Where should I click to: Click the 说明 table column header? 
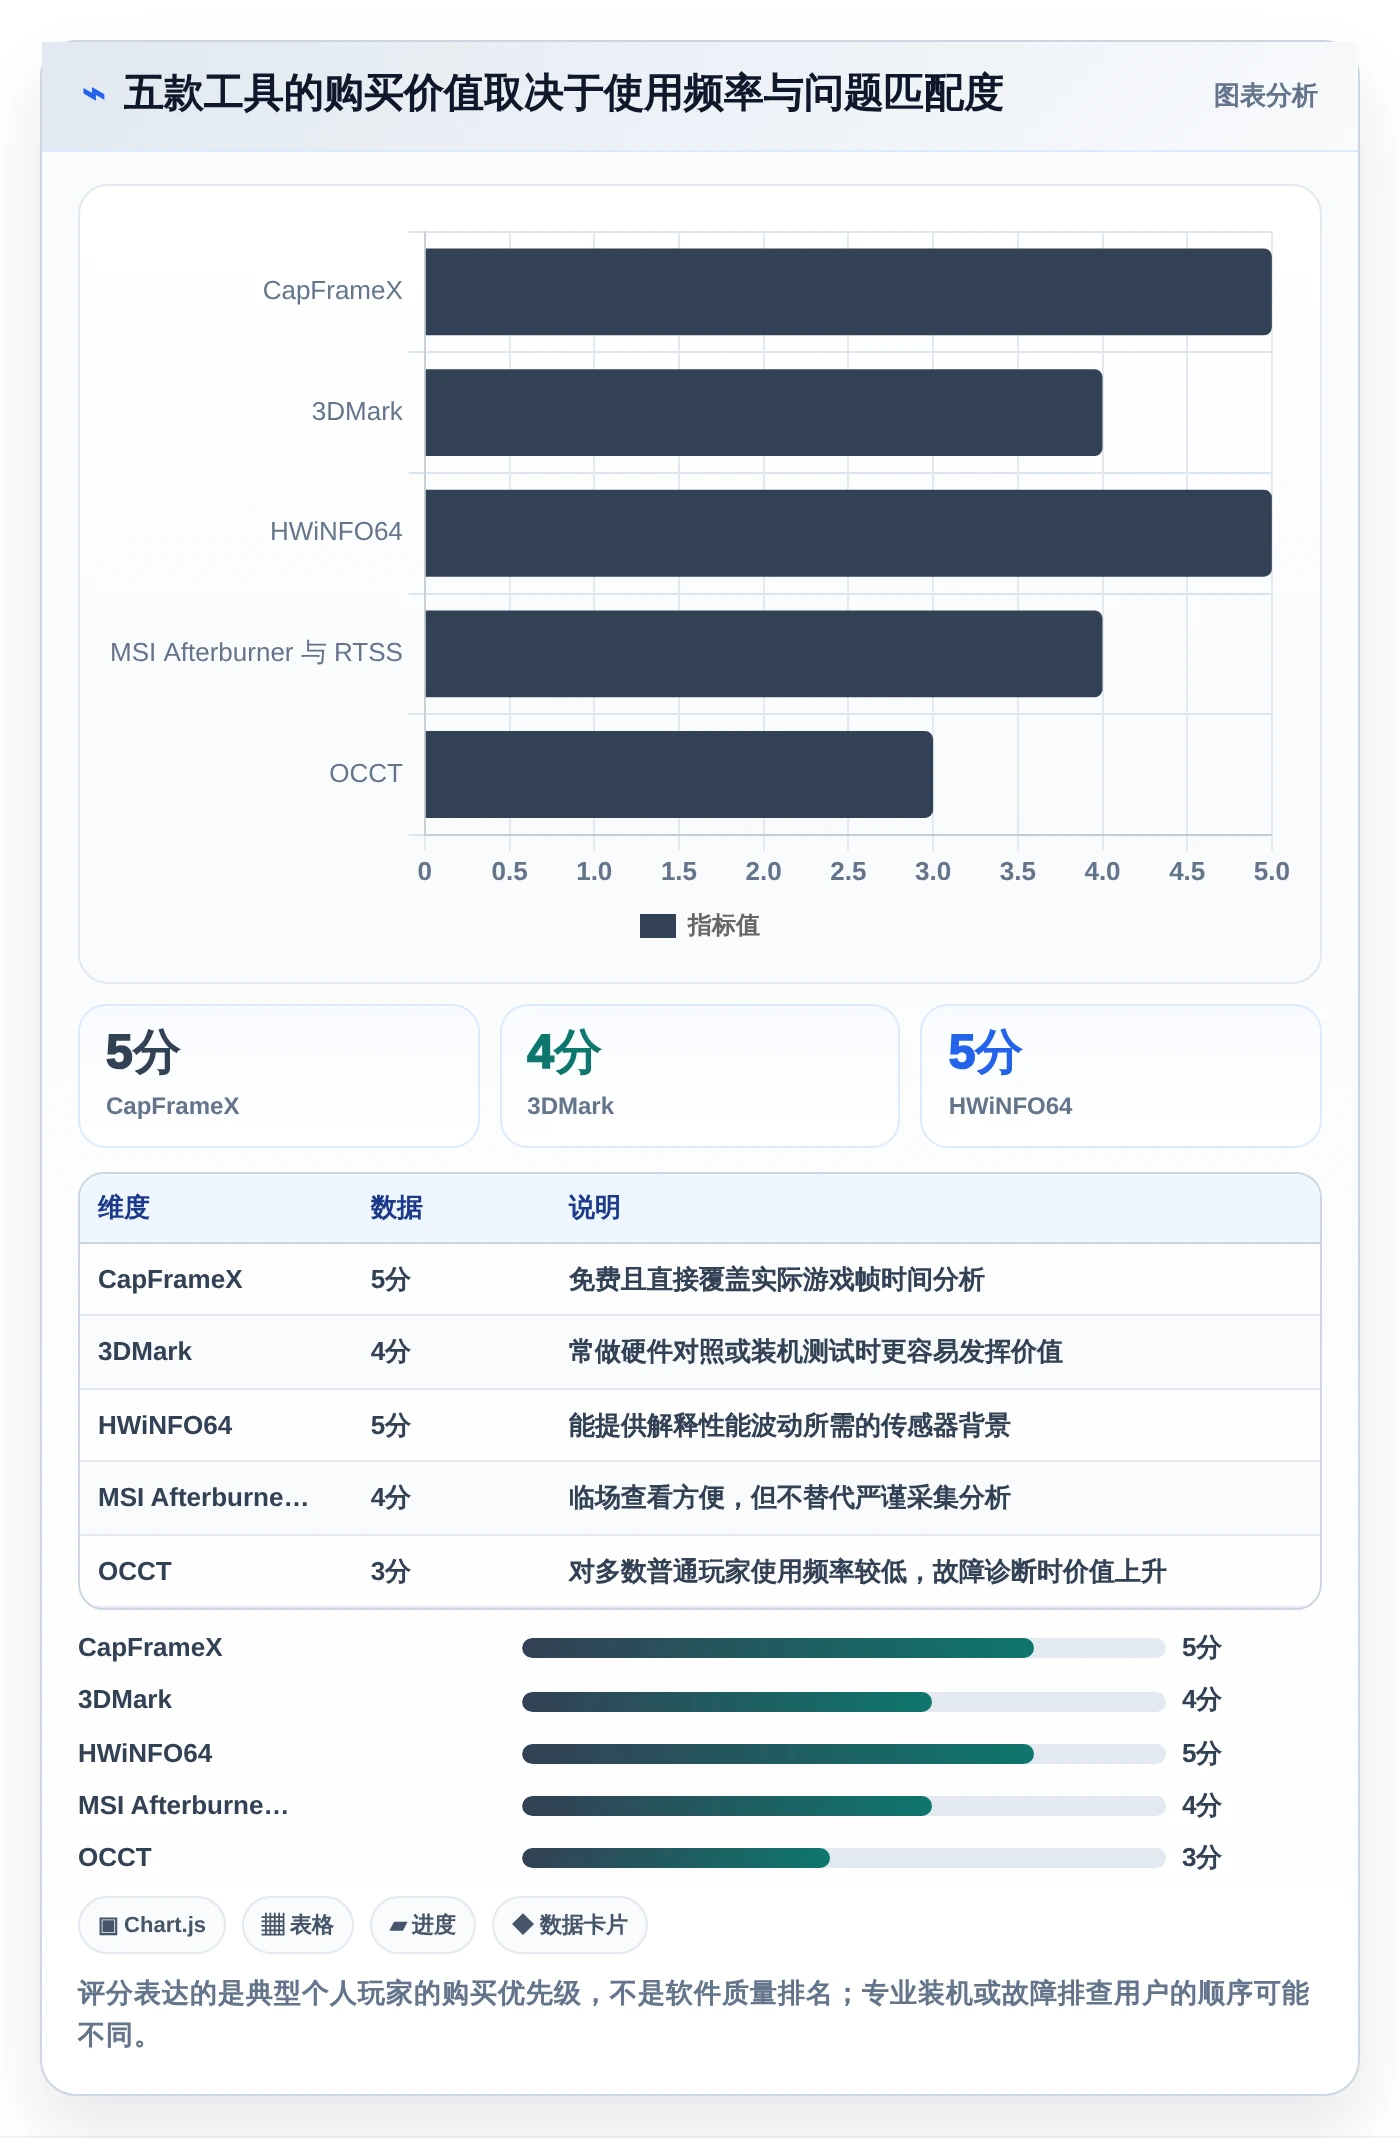[x=594, y=1208]
